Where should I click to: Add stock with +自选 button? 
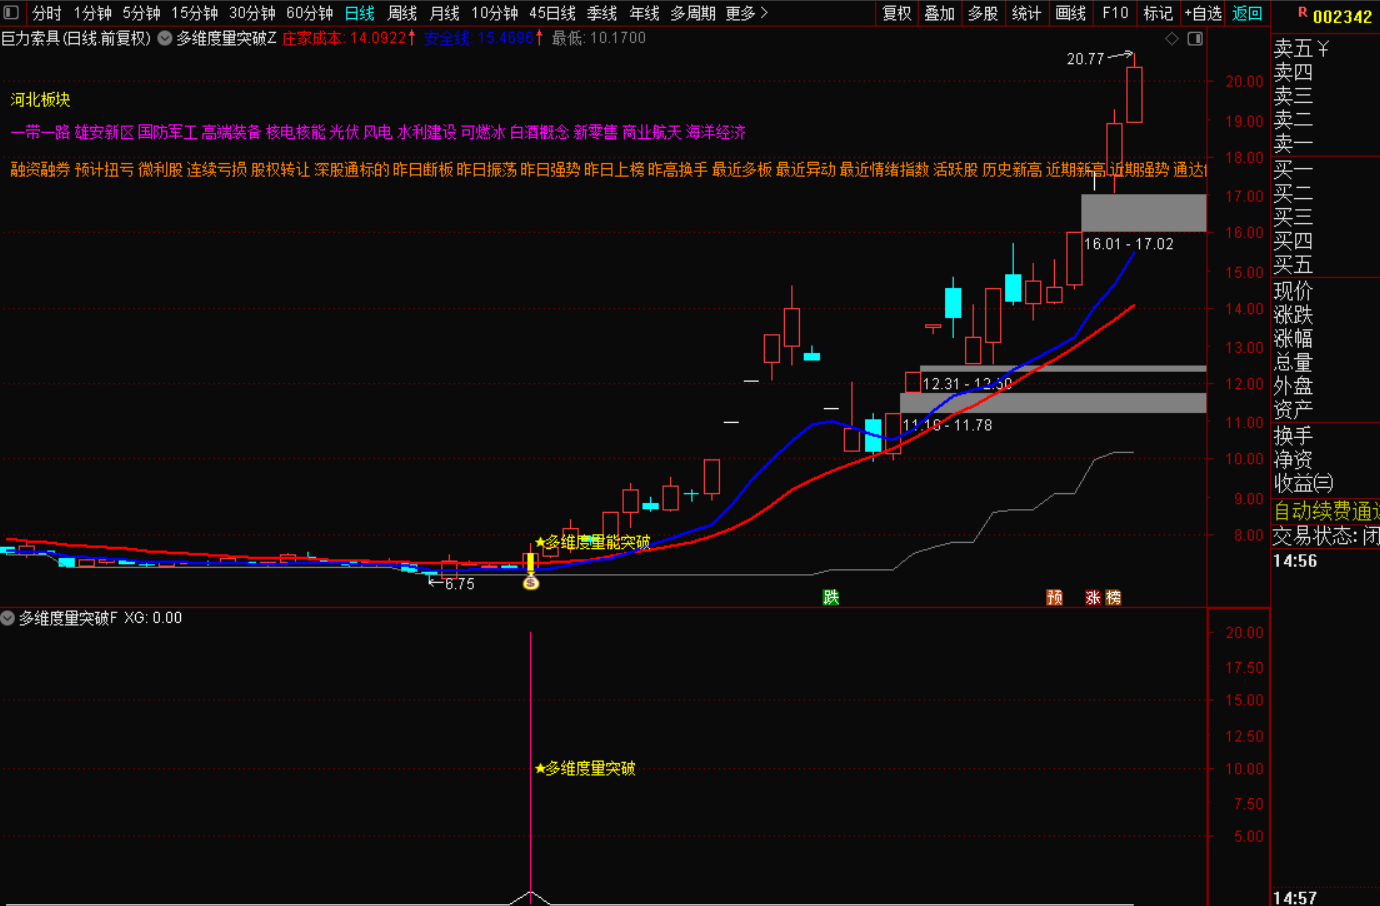(x=1203, y=13)
